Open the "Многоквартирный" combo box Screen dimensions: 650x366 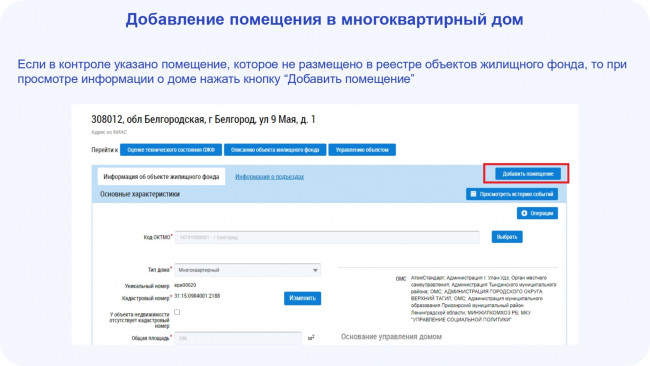[x=247, y=270]
